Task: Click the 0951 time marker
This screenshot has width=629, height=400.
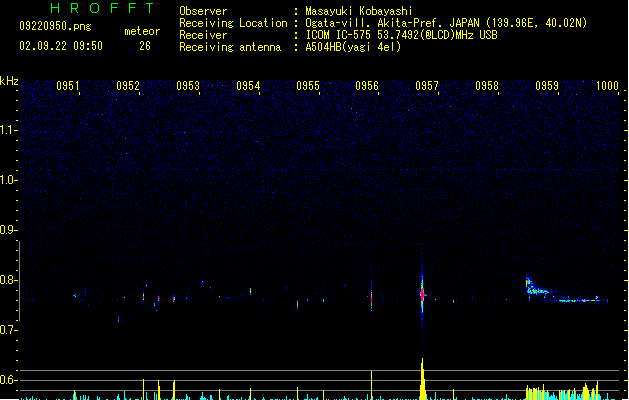Action: [x=67, y=86]
